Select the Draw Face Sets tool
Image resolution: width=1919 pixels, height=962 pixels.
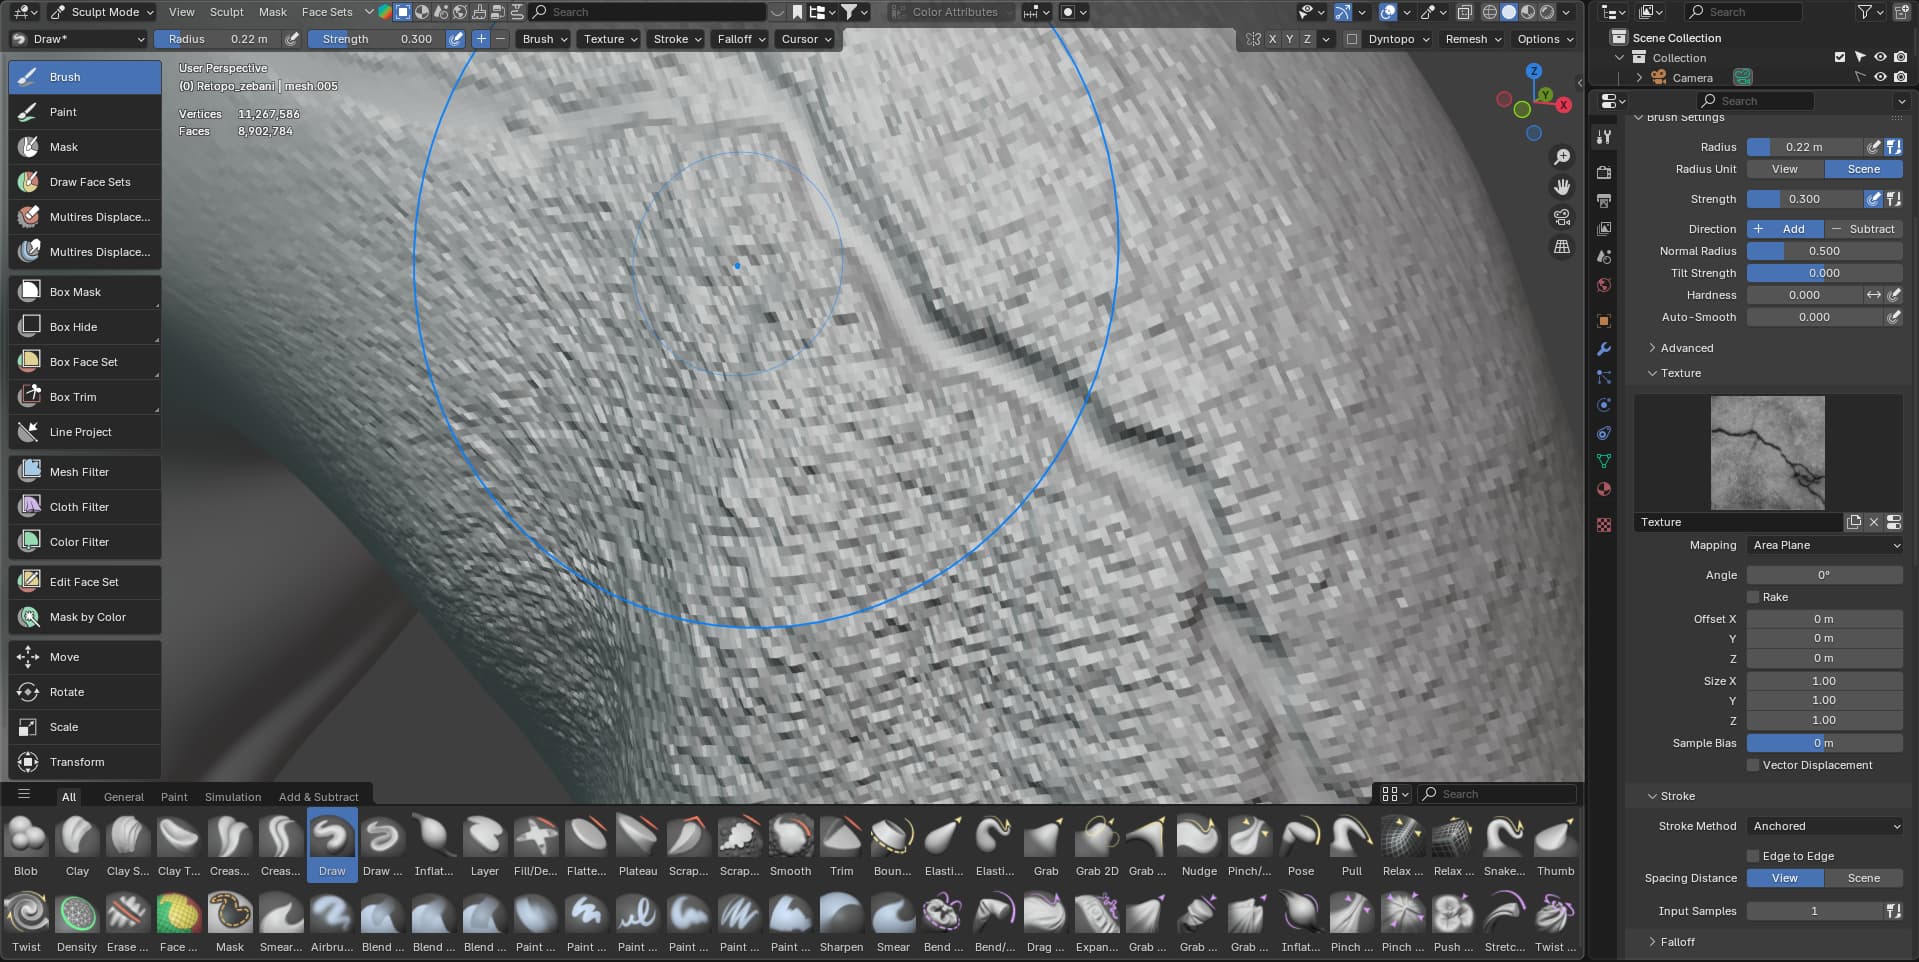(84, 182)
